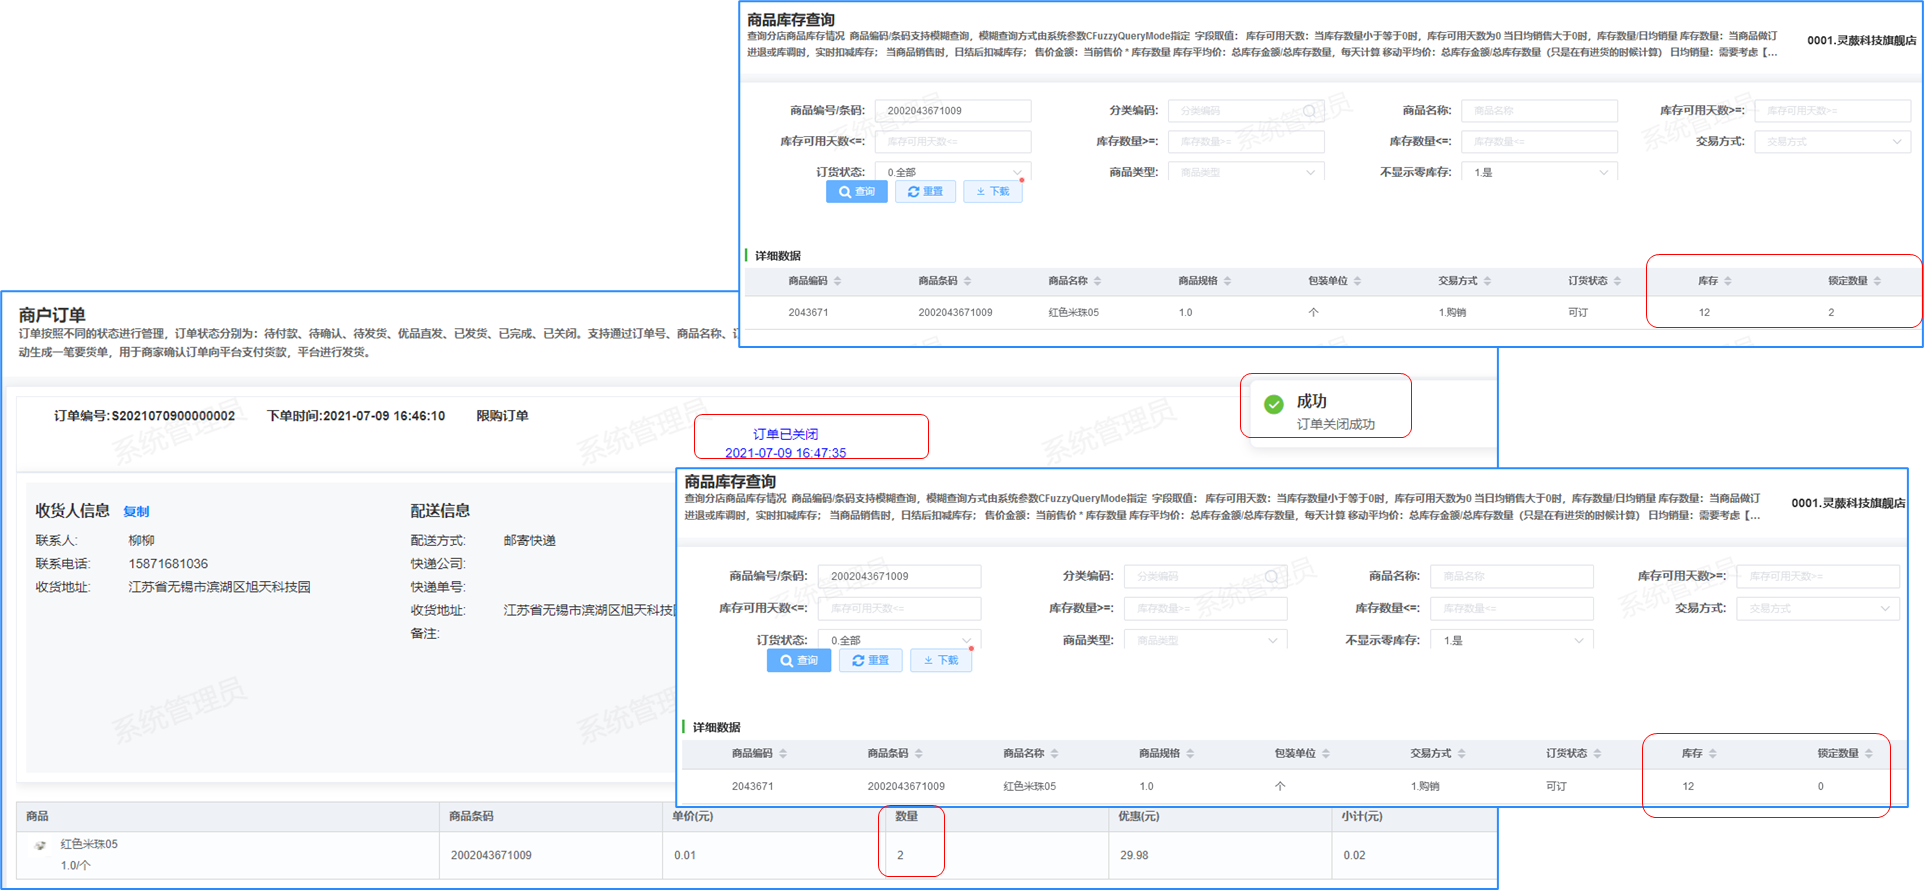
Task: Click 分类编码 search icon in upper inventory window
Action: click(x=1309, y=111)
